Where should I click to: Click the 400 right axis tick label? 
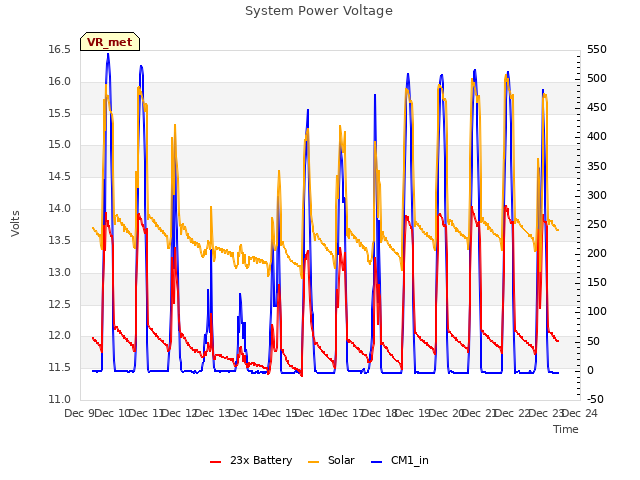click(597, 136)
